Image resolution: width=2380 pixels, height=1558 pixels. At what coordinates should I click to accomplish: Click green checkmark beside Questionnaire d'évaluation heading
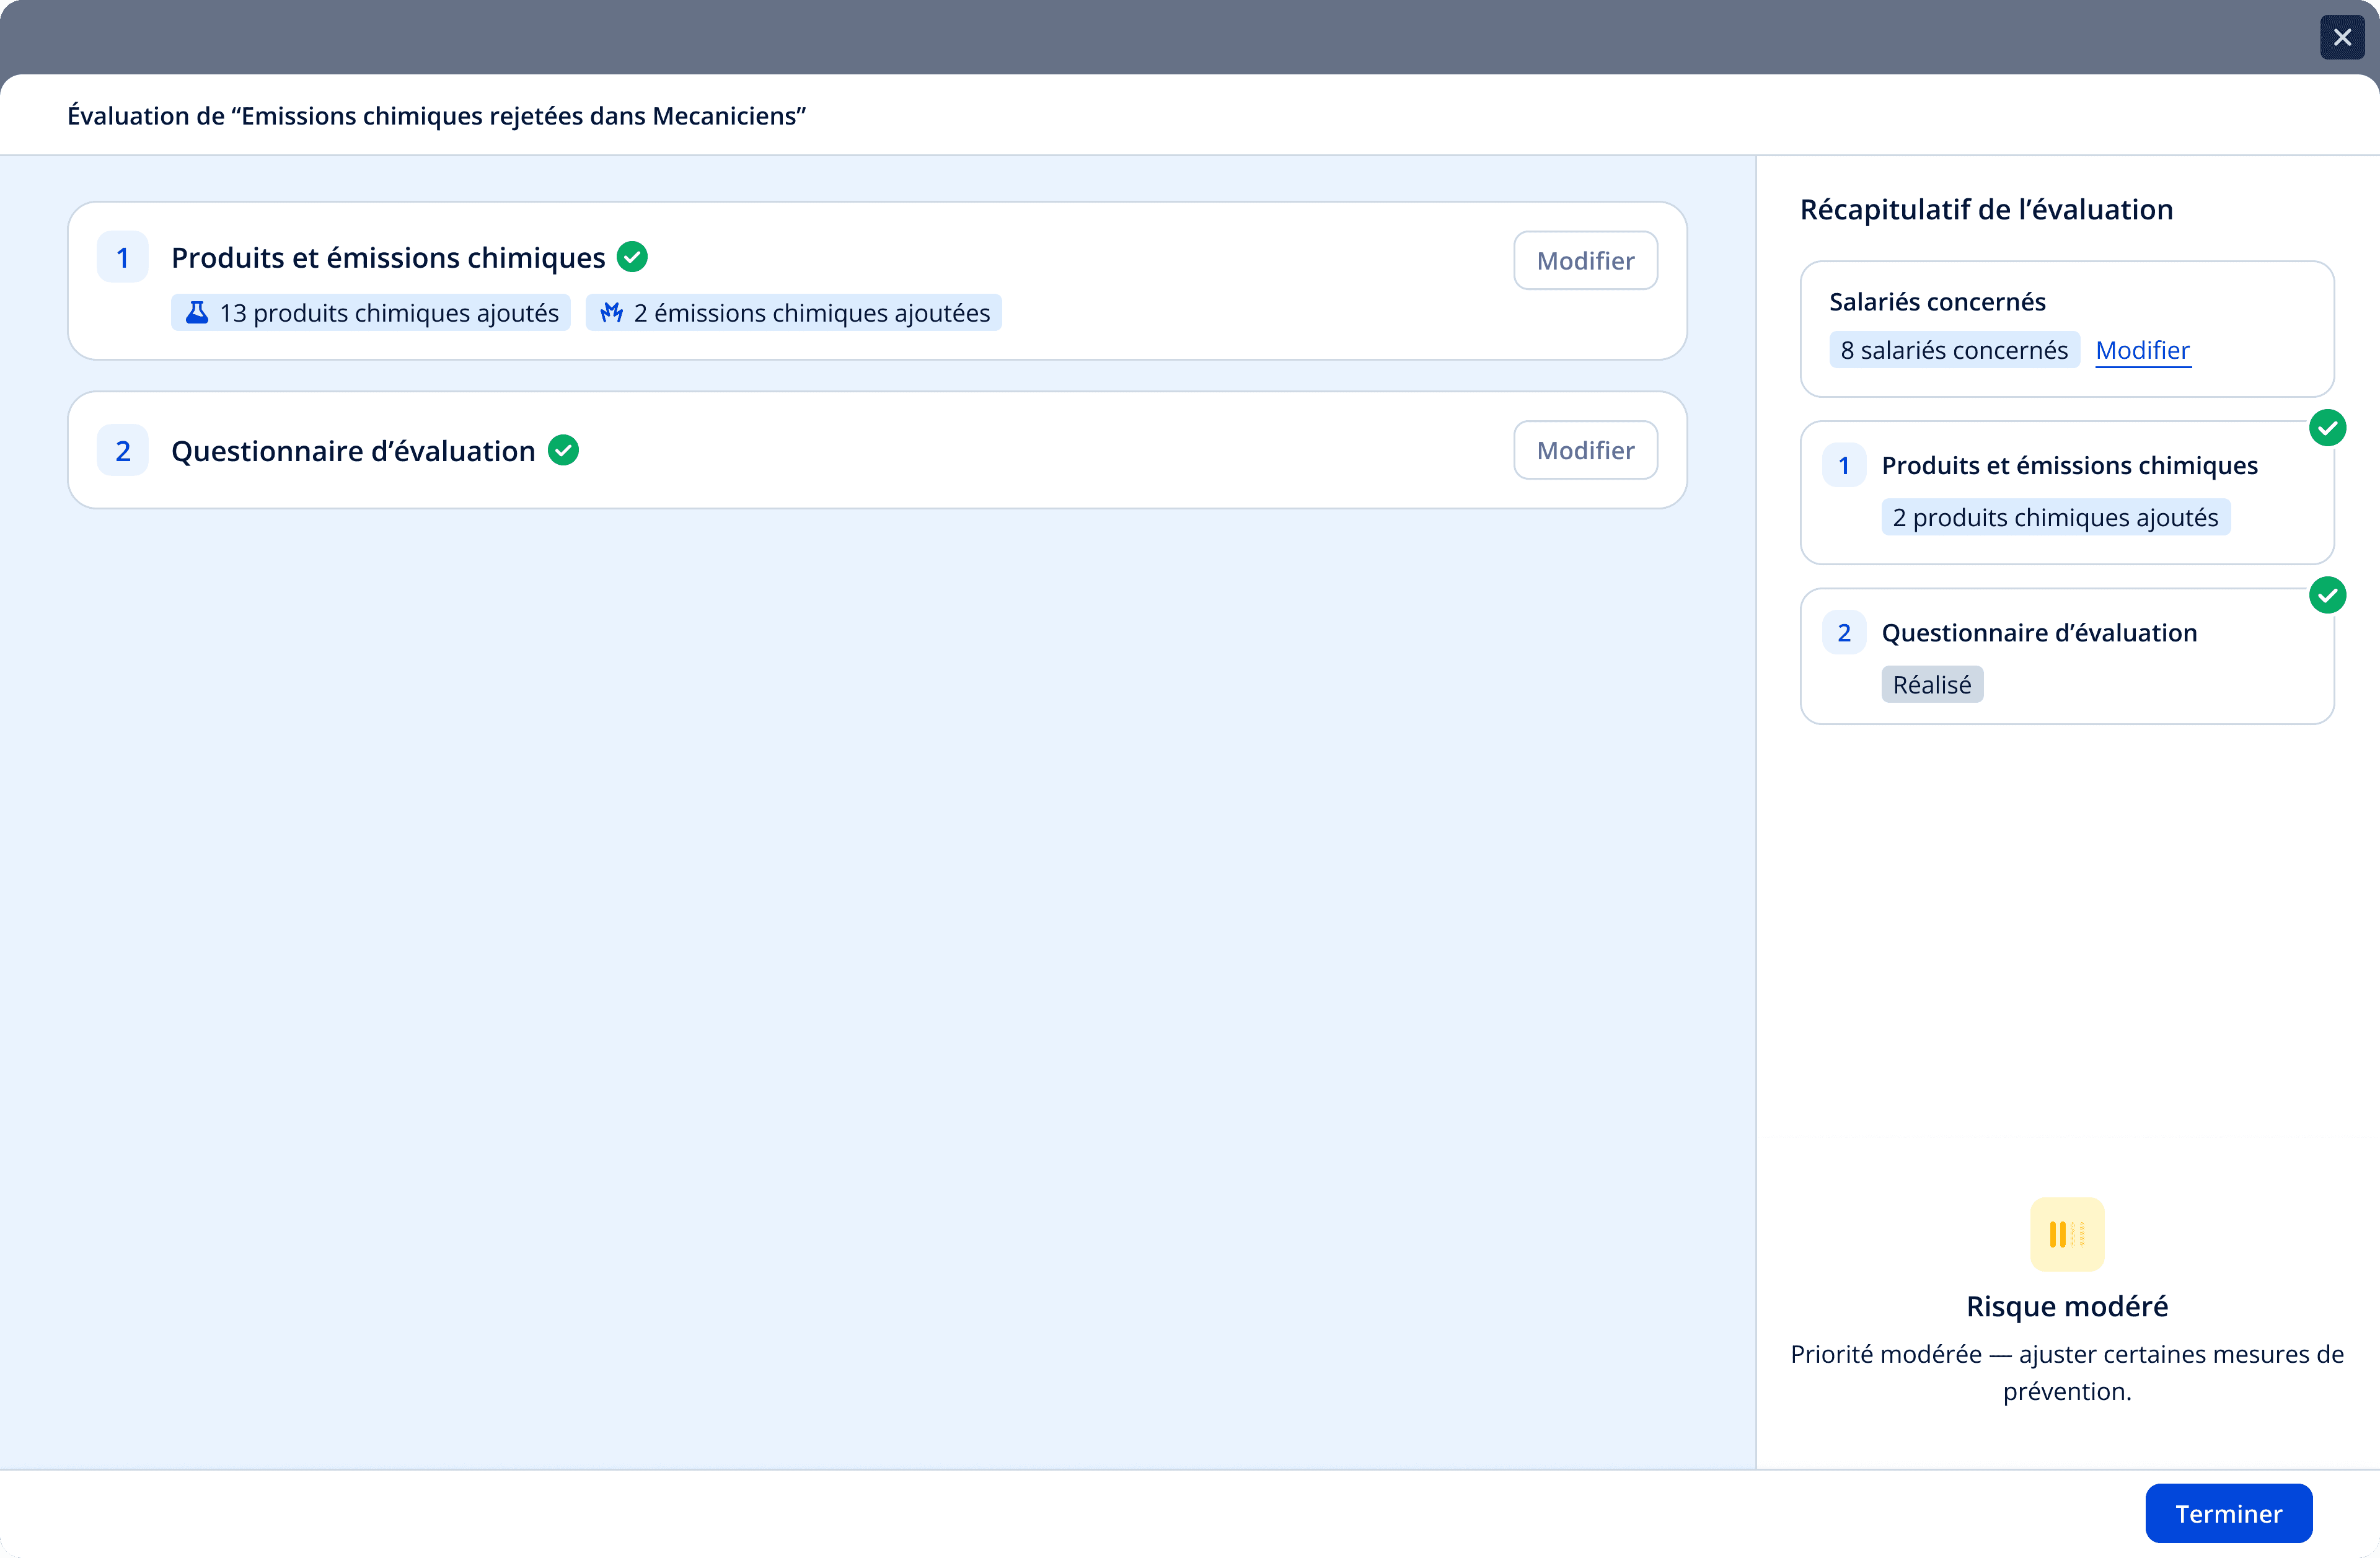pyautogui.click(x=564, y=450)
